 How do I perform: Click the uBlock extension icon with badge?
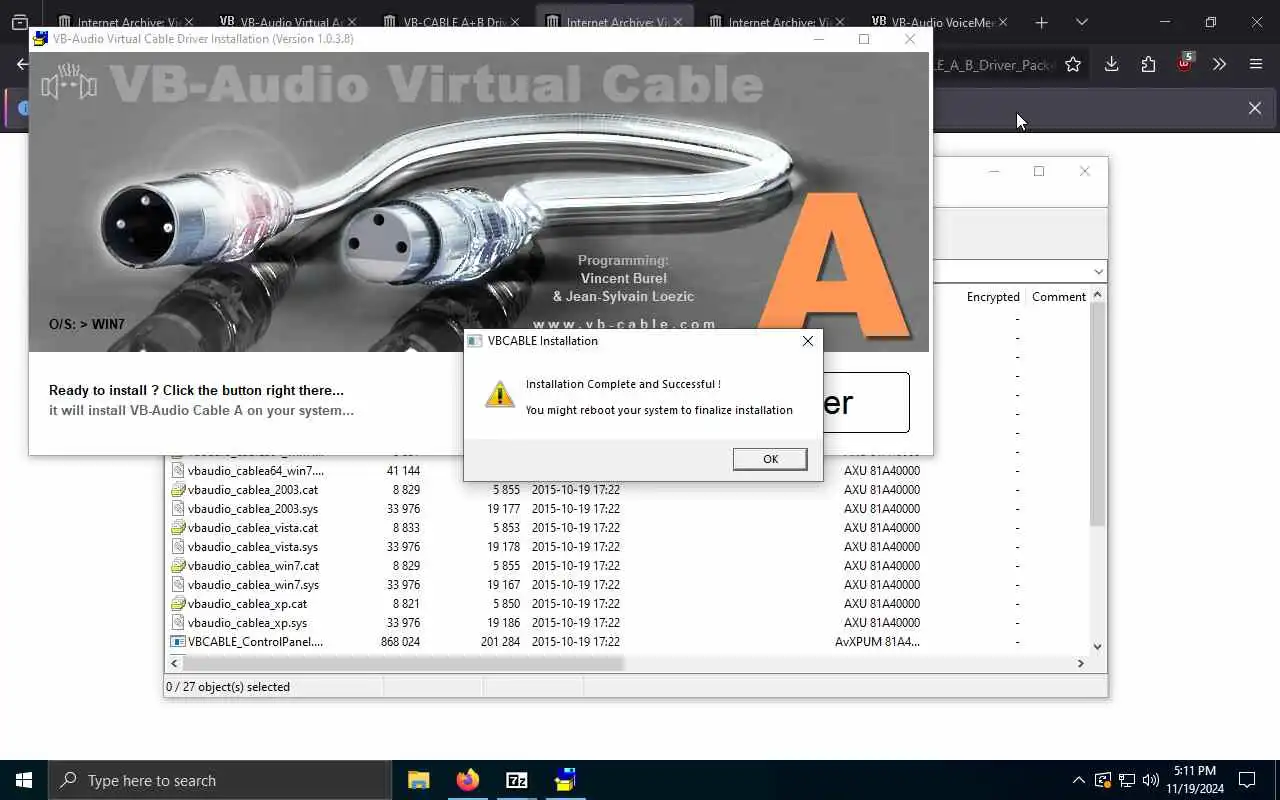(x=1185, y=64)
